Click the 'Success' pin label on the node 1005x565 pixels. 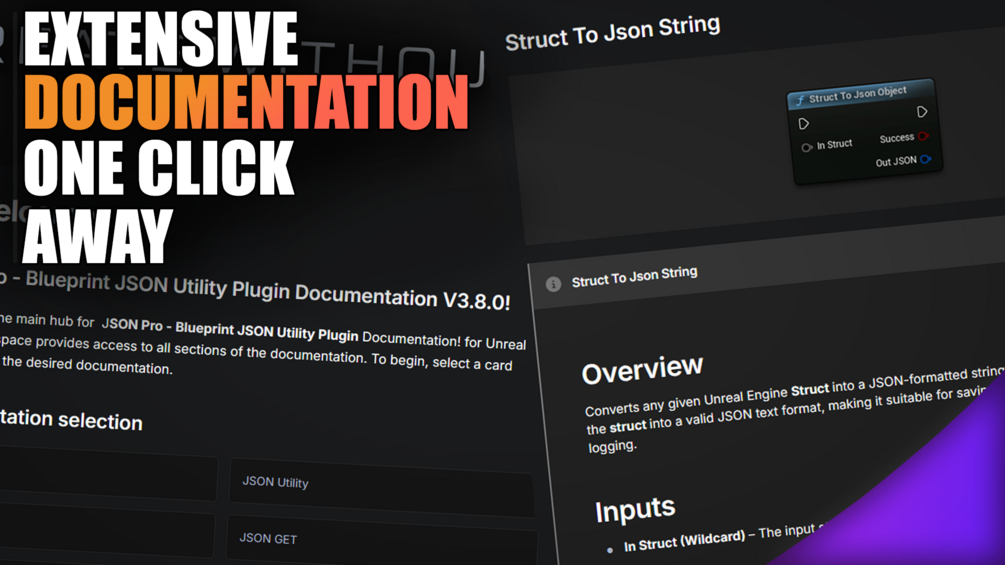(x=897, y=138)
